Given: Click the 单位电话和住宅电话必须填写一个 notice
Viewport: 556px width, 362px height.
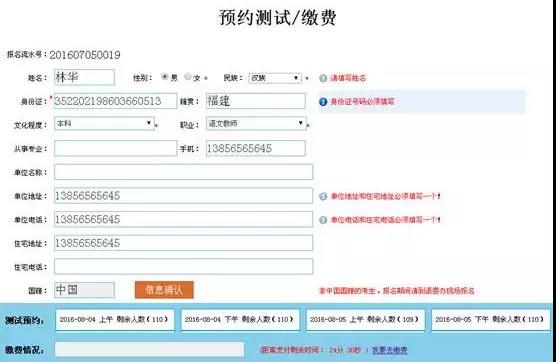Looking at the screenshot, I should pyautogui.click(x=385, y=220).
